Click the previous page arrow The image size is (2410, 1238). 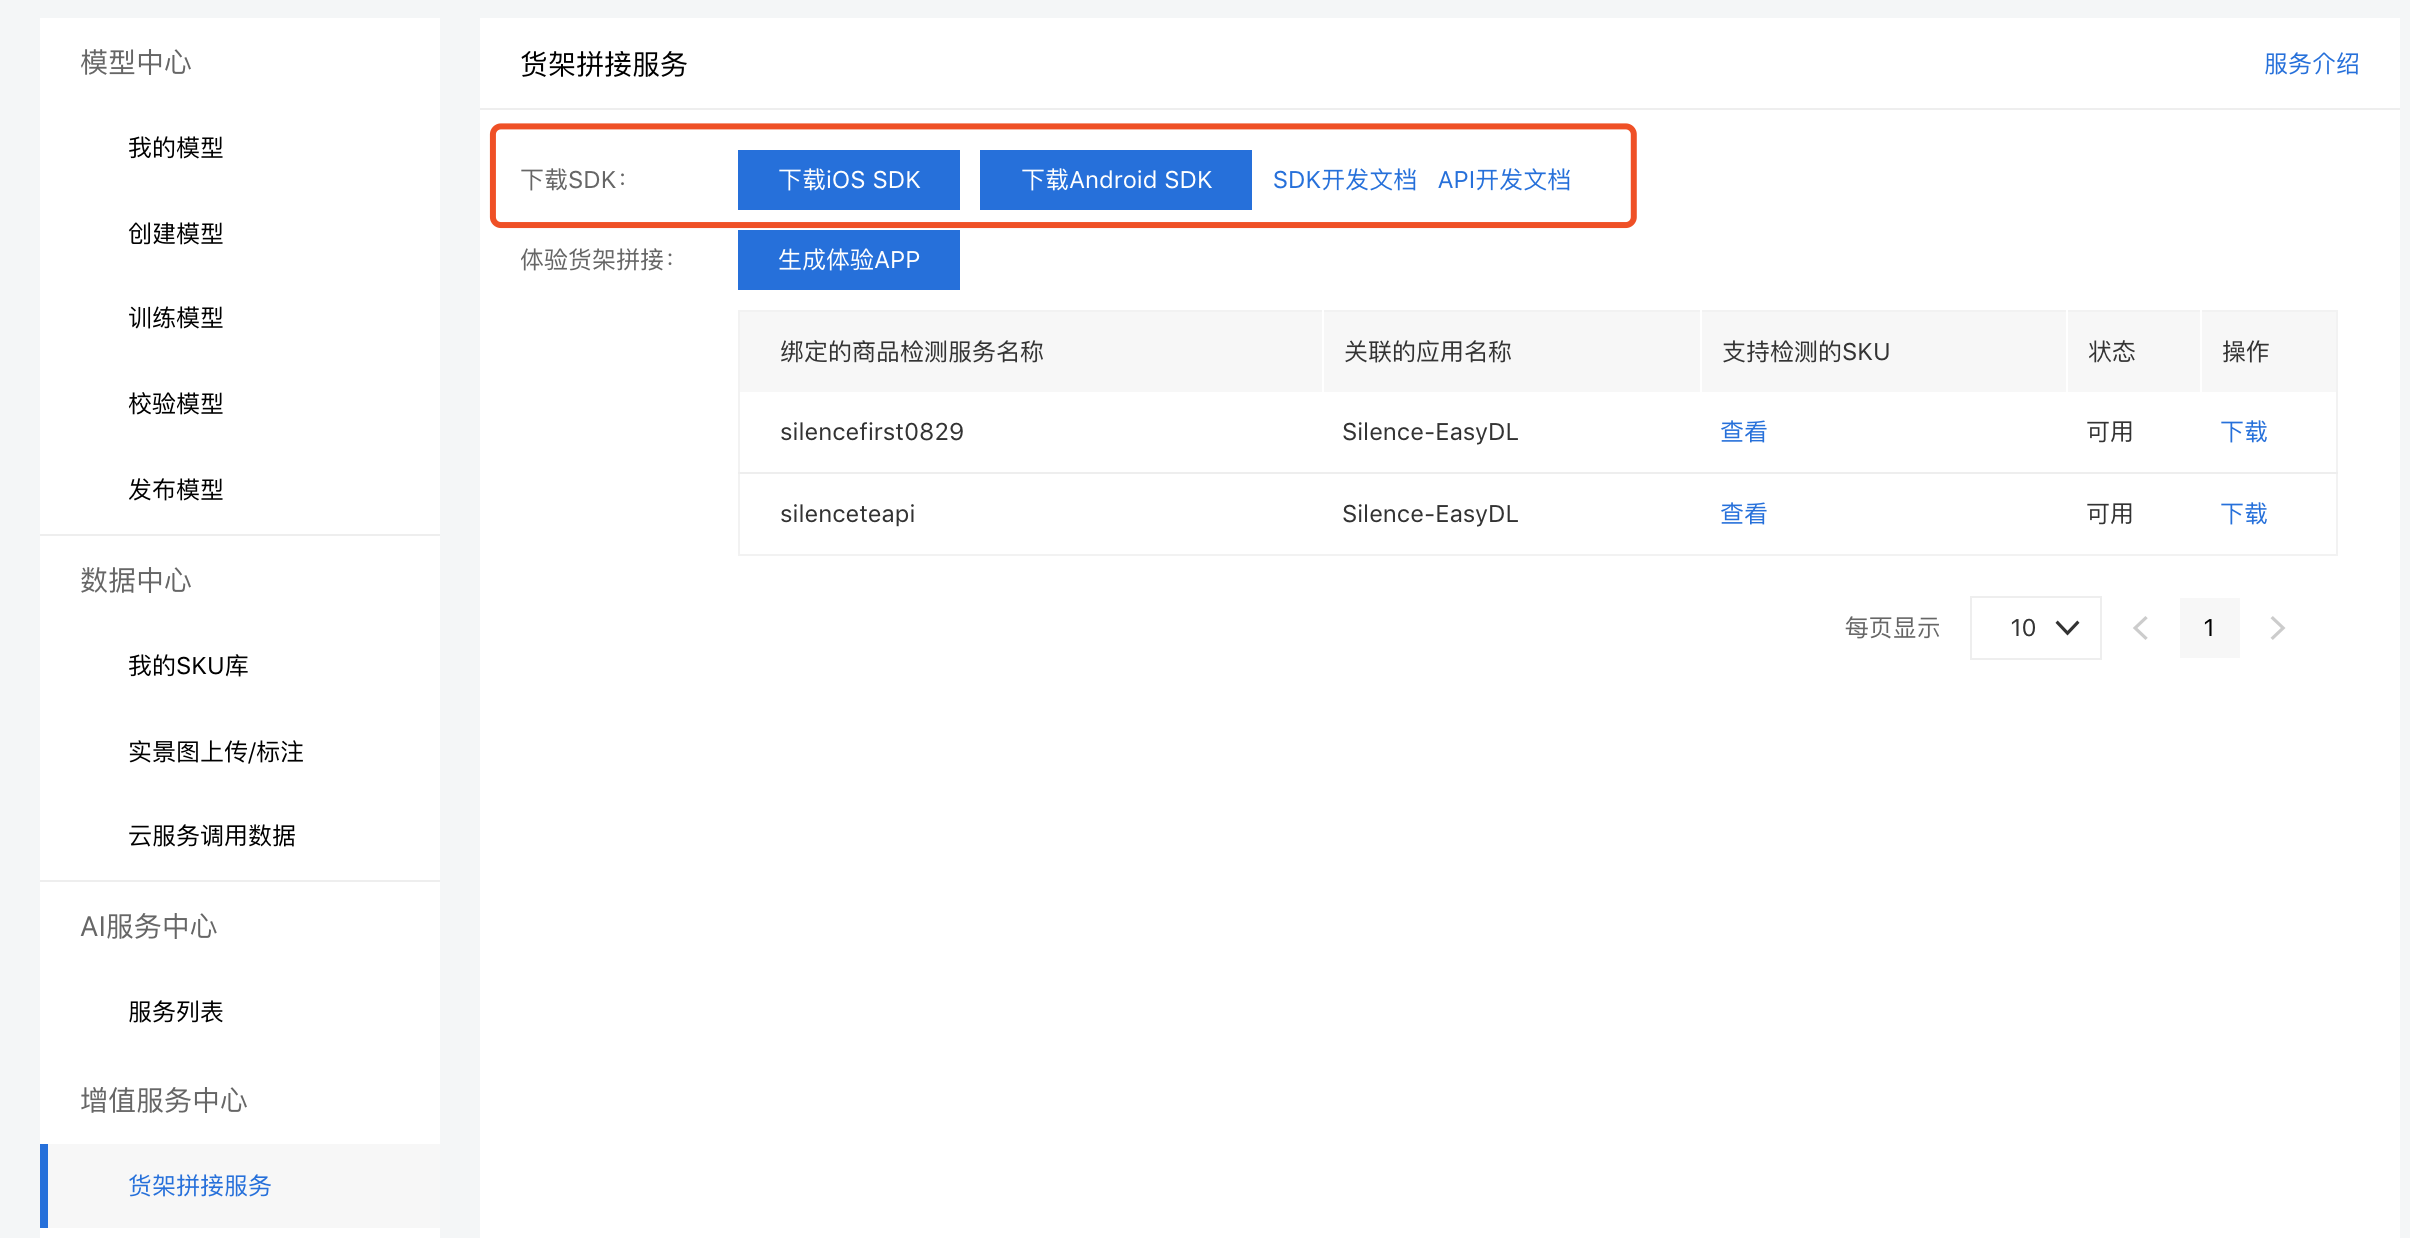tap(2141, 628)
